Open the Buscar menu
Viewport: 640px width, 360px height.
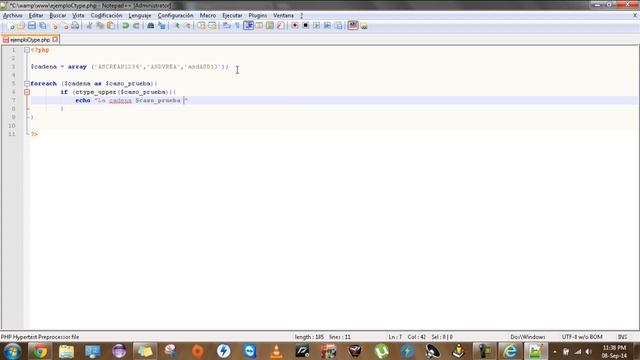[58, 16]
